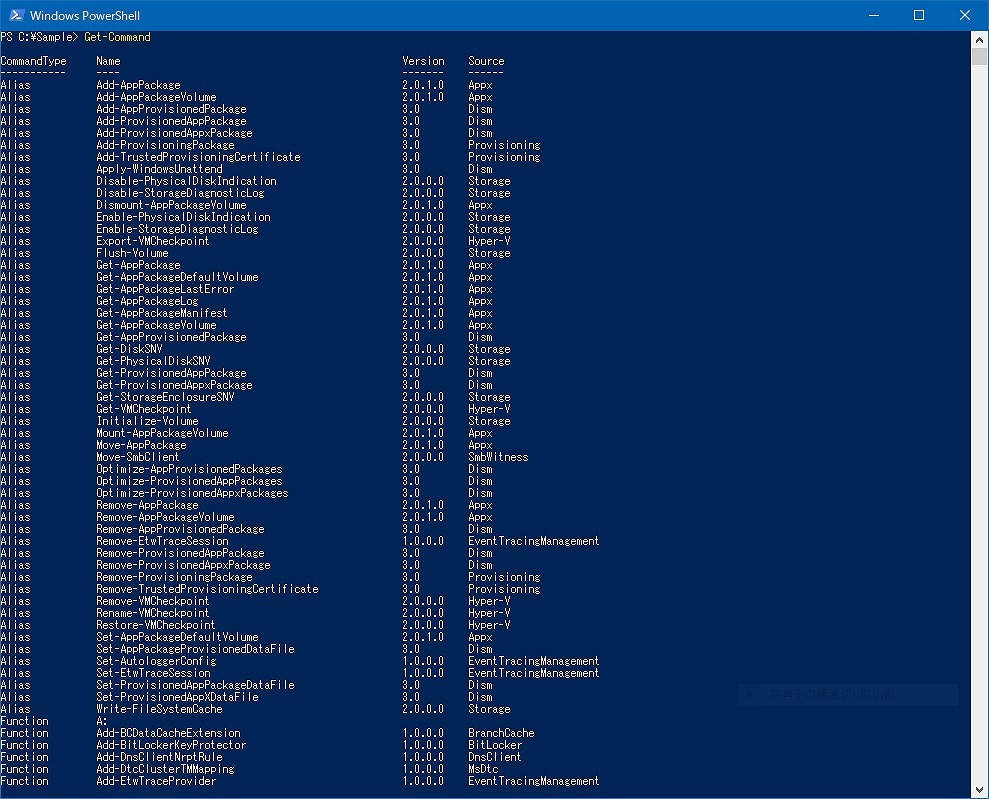This screenshot has width=989, height=799.
Task: Minimize the Windows PowerShell window
Action: point(874,15)
